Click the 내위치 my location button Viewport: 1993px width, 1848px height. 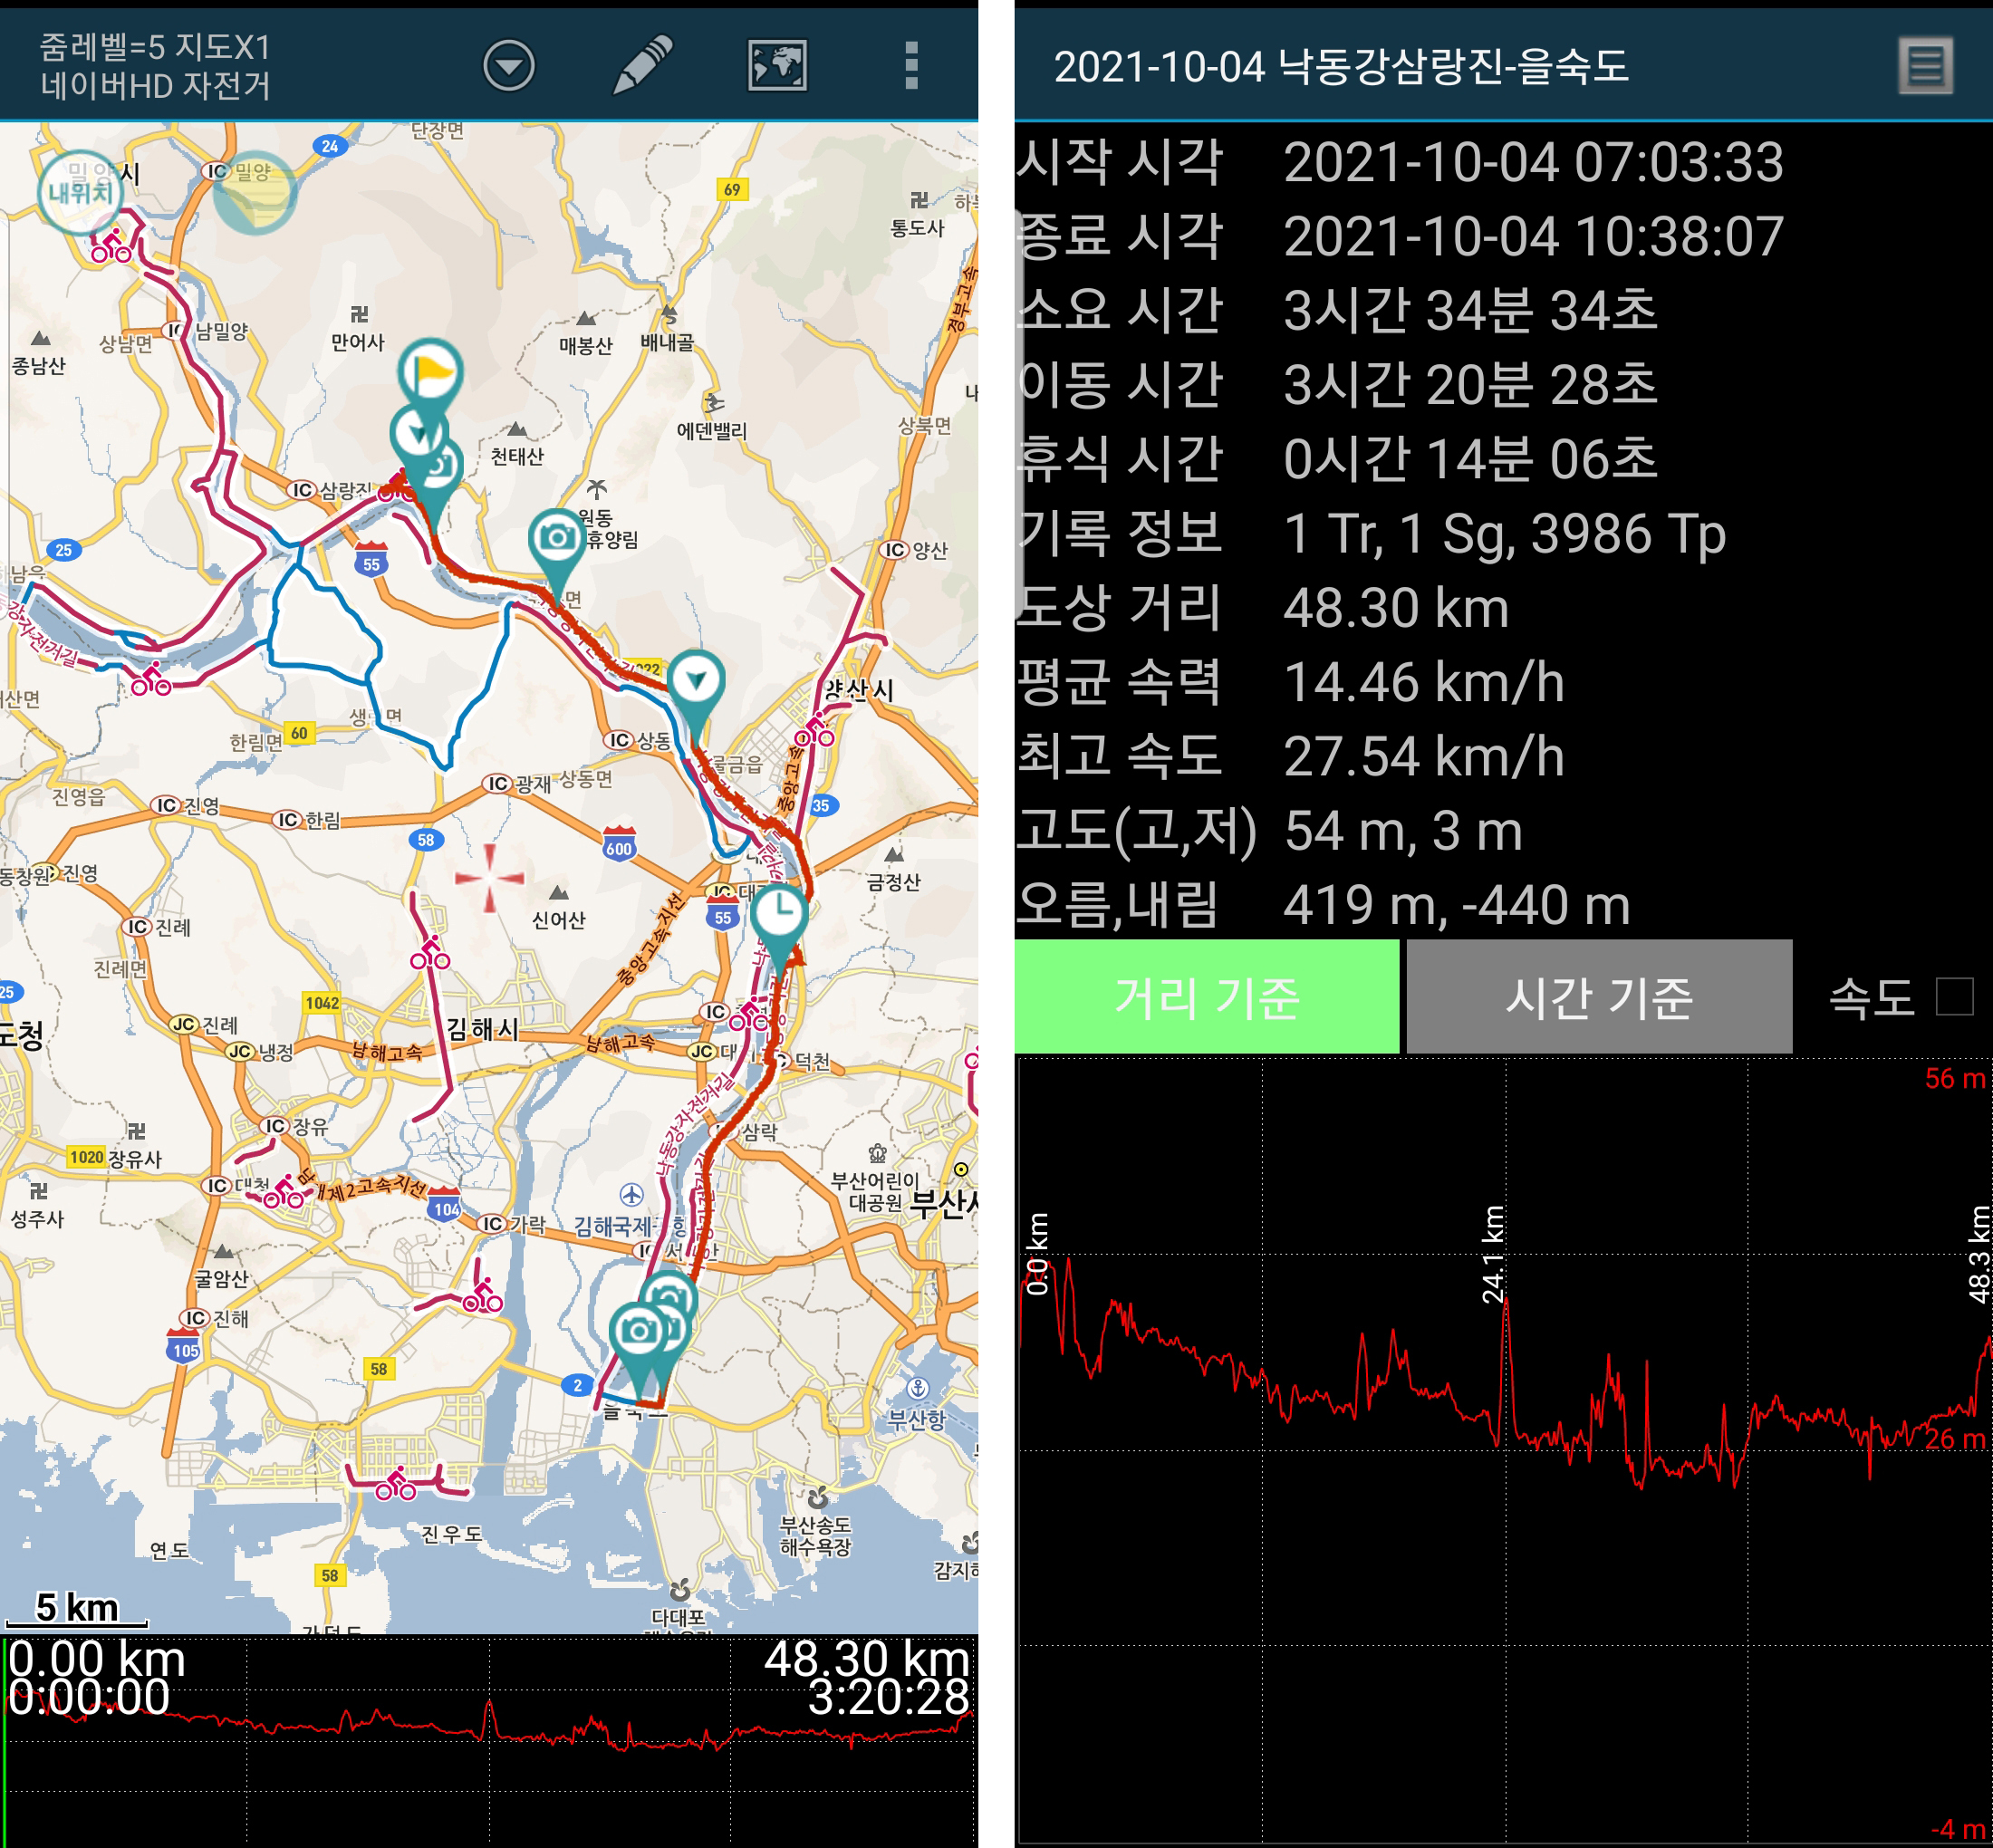[x=81, y=192]
